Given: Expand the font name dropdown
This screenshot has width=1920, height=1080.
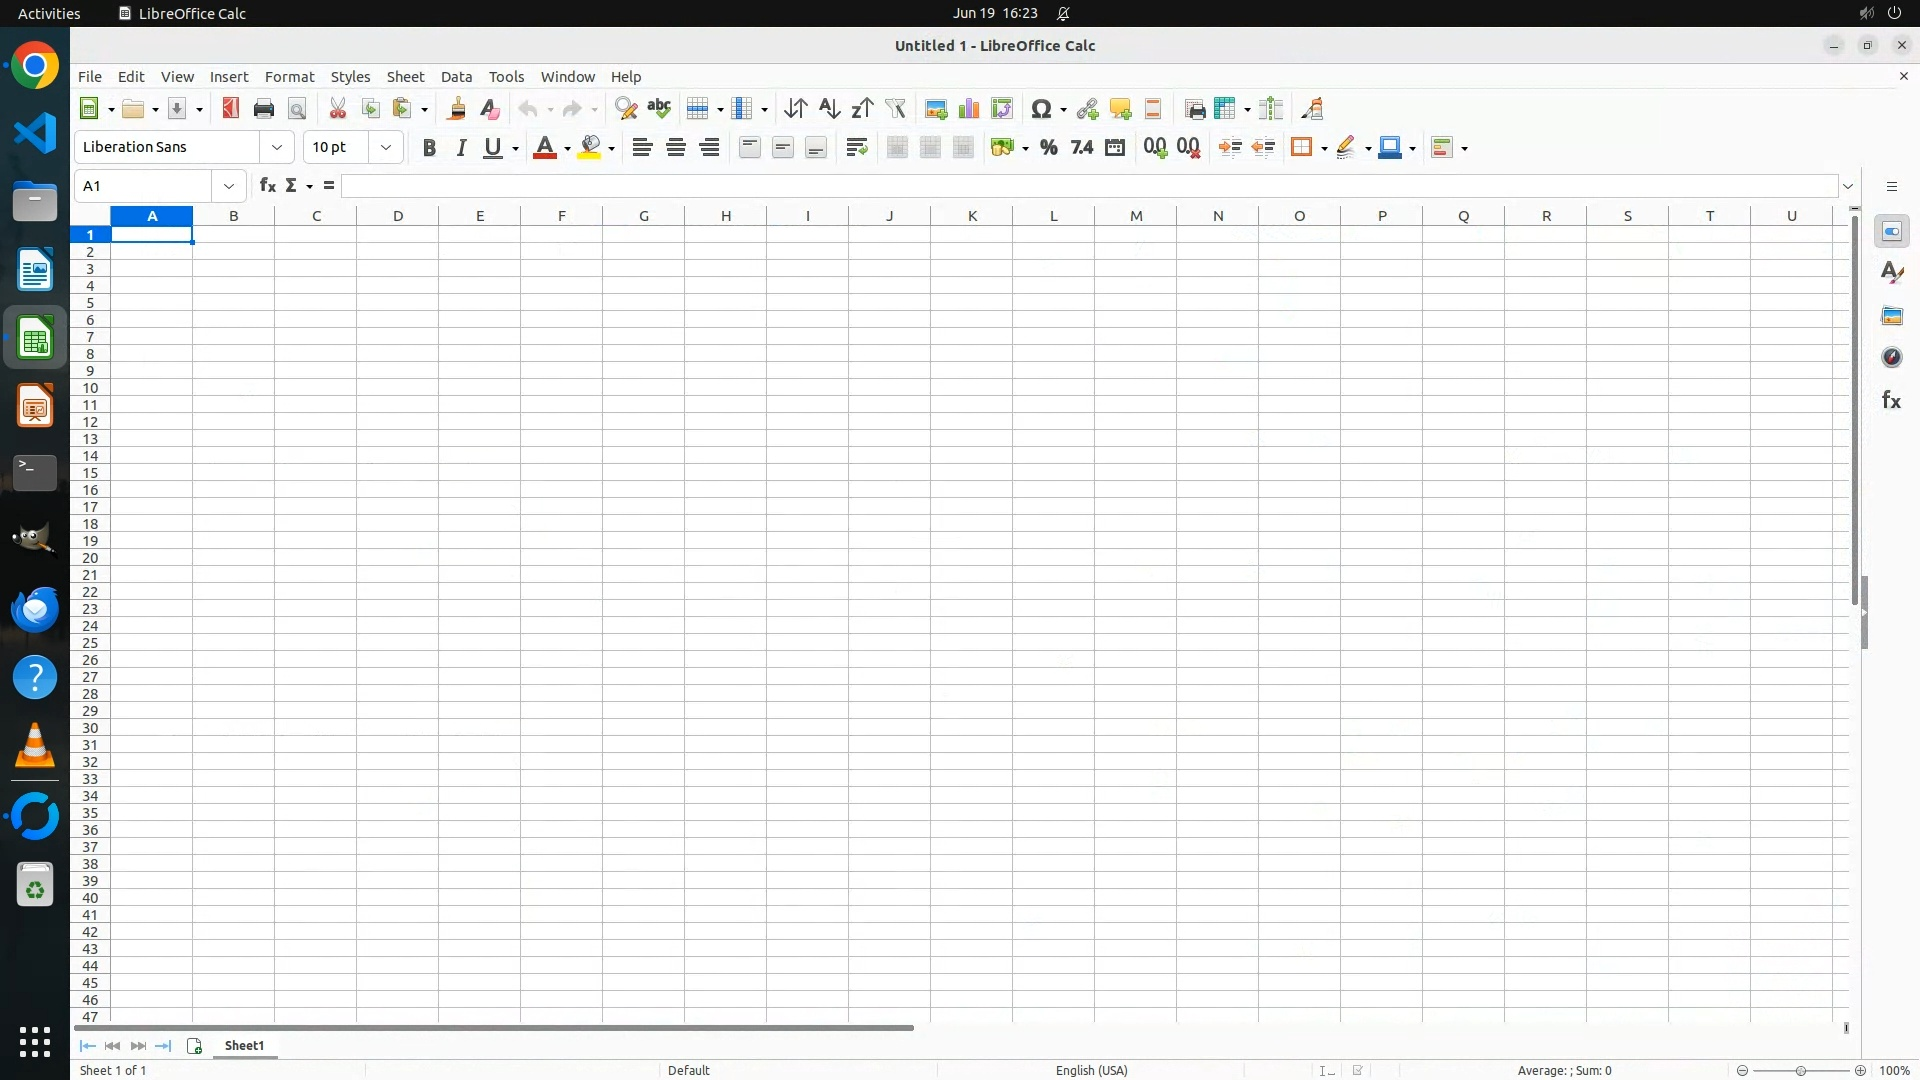Looking at the screenshot, I should 277,148.
